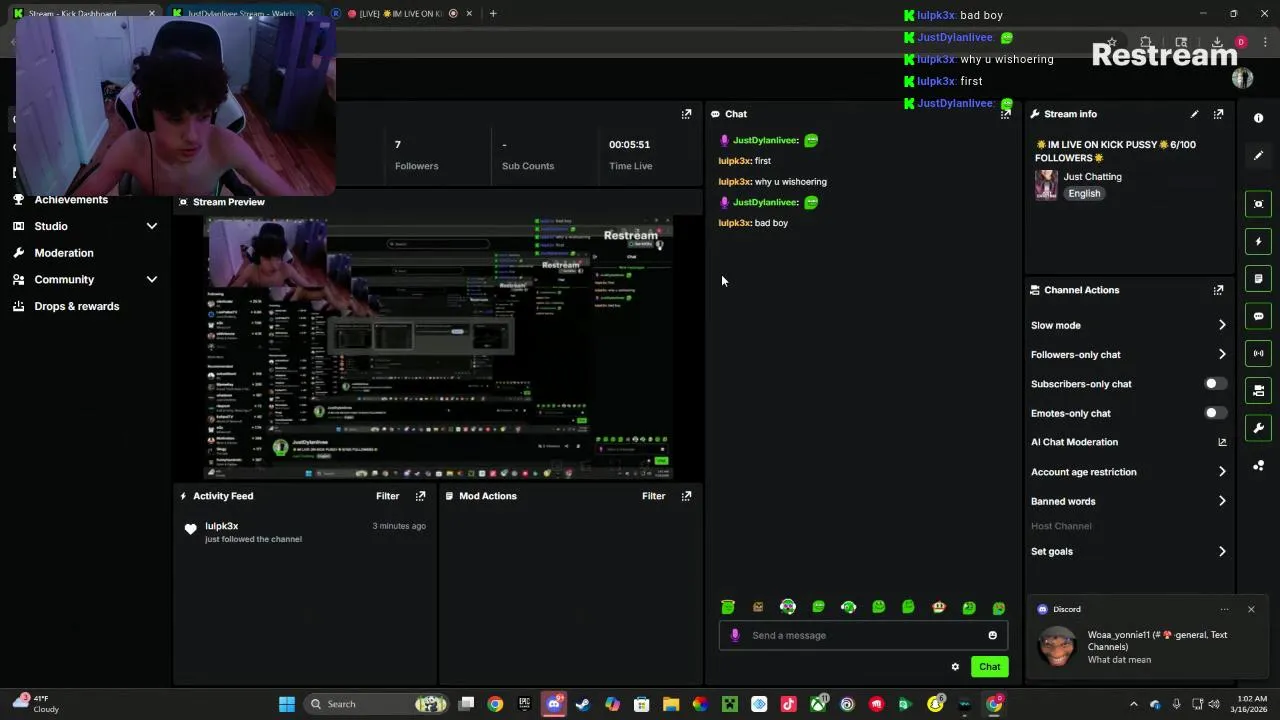Open the clock showing 1:02 AM

[x=1250, y=704]
